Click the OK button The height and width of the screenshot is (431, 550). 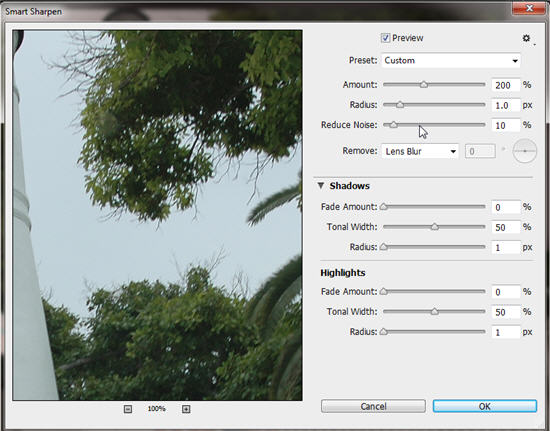[485, 406]
